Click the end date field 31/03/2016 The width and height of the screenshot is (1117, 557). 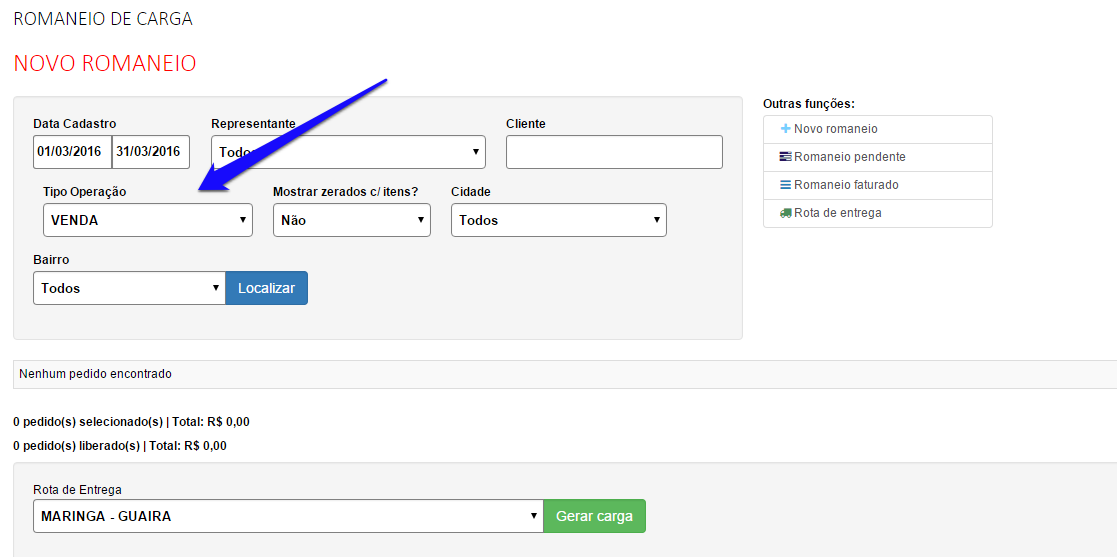pyautogui.click(x=150, y=152)
